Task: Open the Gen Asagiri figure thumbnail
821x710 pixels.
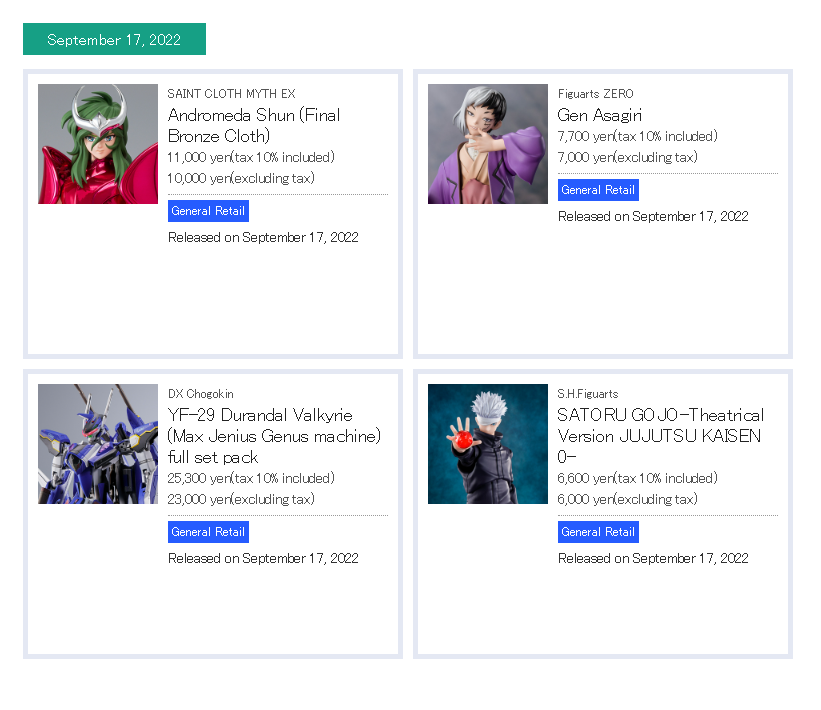Action: click(x=488, y=144)
